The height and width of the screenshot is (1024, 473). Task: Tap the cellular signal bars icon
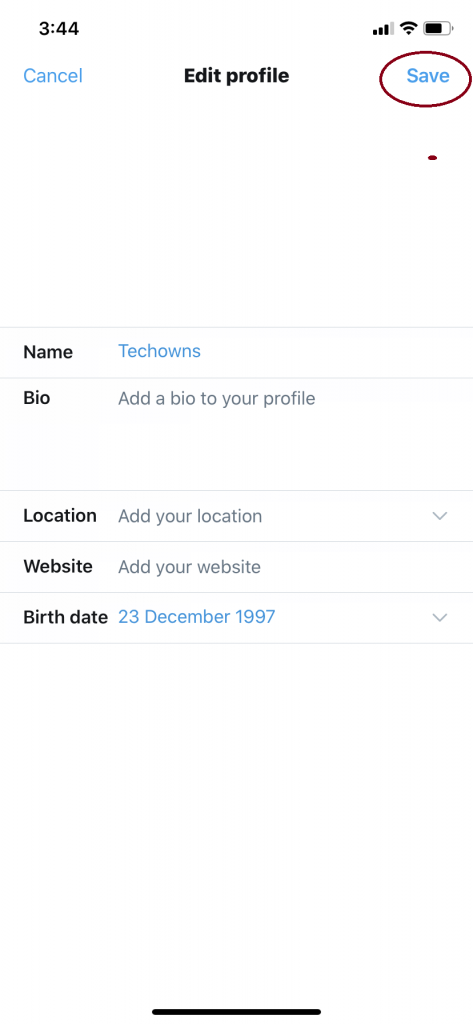[x=383, y=29]
